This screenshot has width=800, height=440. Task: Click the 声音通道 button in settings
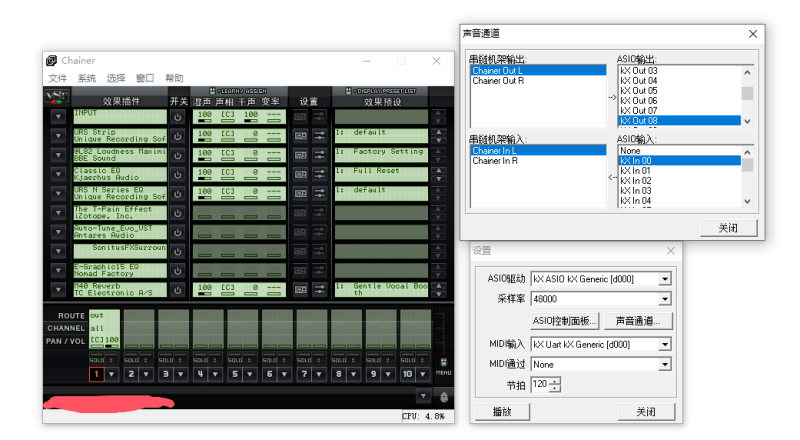pyautogui.click(x=638, y=321)
